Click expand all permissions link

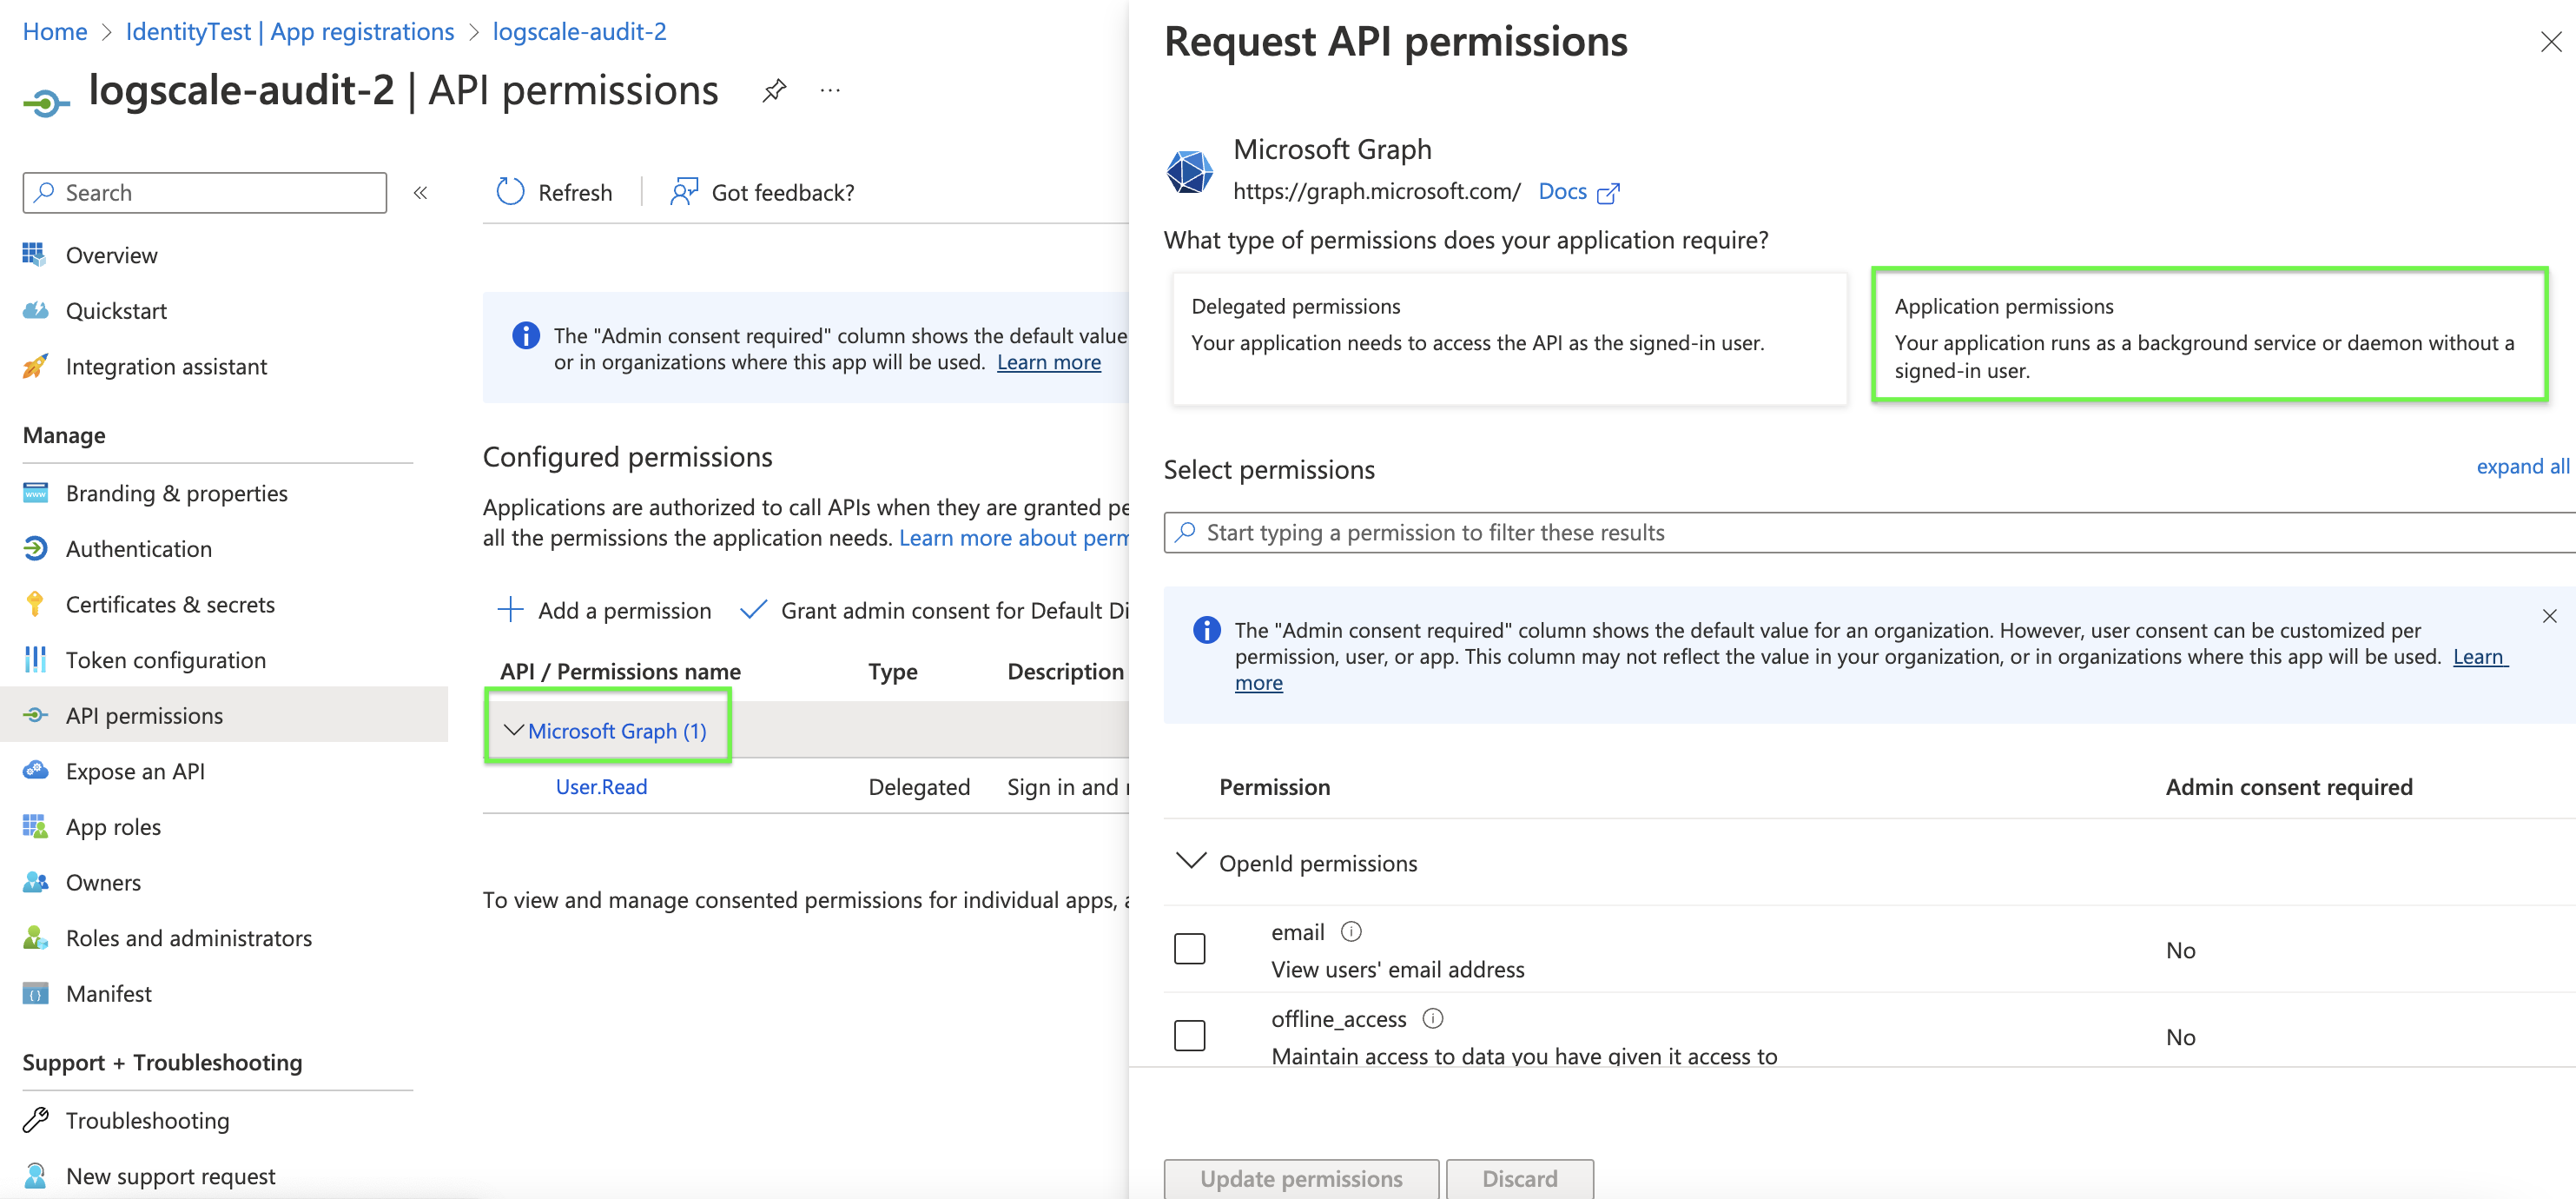tap(2521, 467)
